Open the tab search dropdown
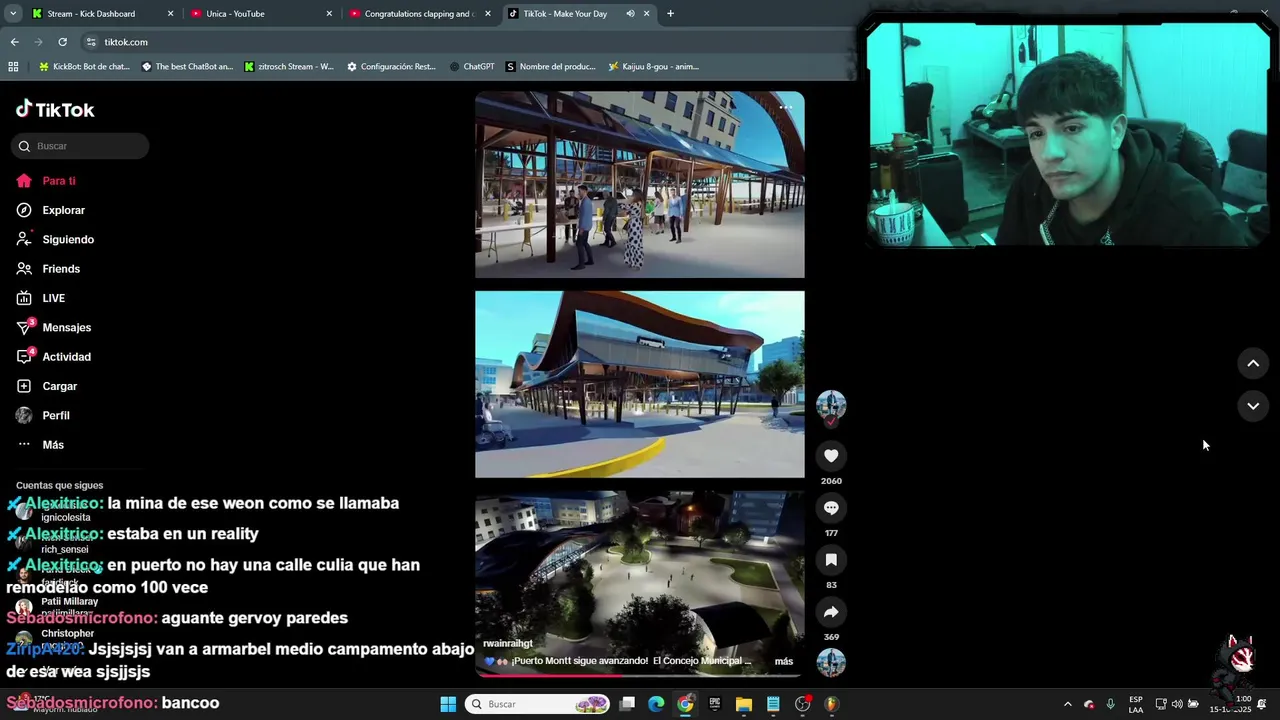This screenshot has height=720, width=1280. click(x=13, y=14)
